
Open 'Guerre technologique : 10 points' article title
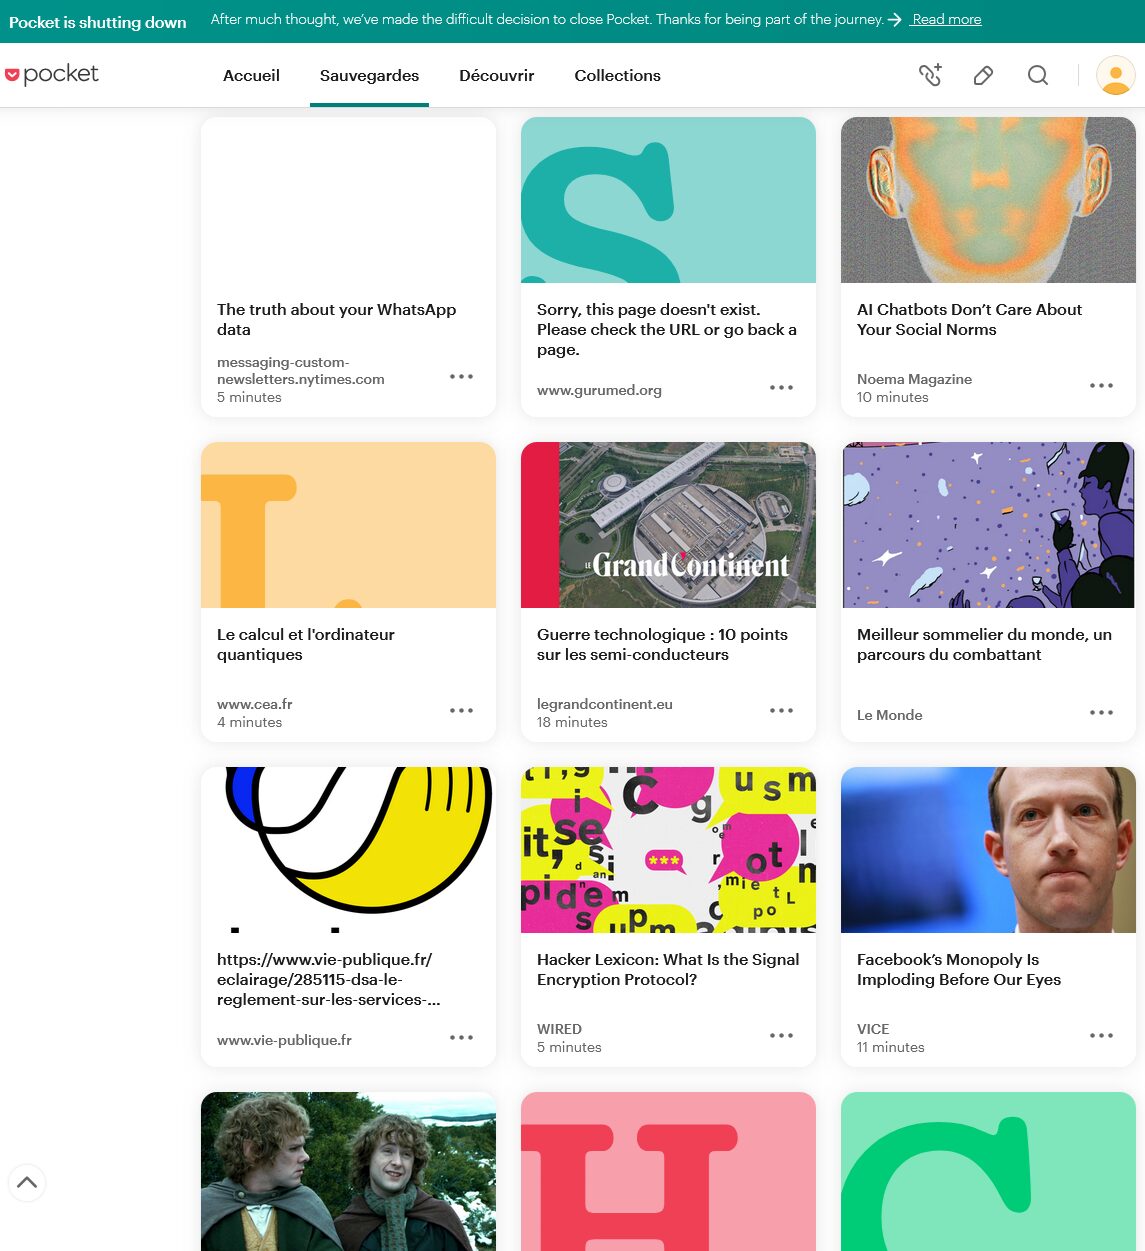(662, 645)
